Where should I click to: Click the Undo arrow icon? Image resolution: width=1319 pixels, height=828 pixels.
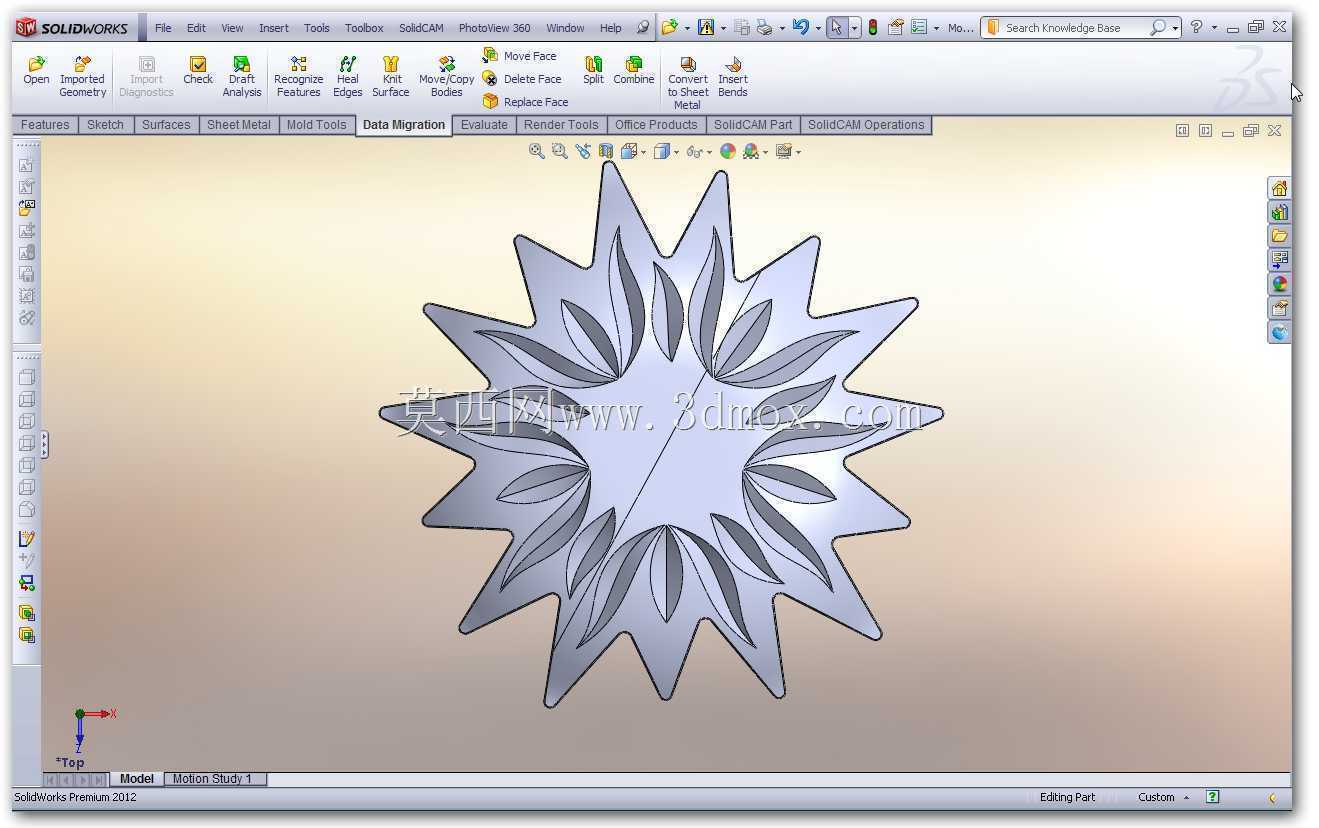click(800, 28)
